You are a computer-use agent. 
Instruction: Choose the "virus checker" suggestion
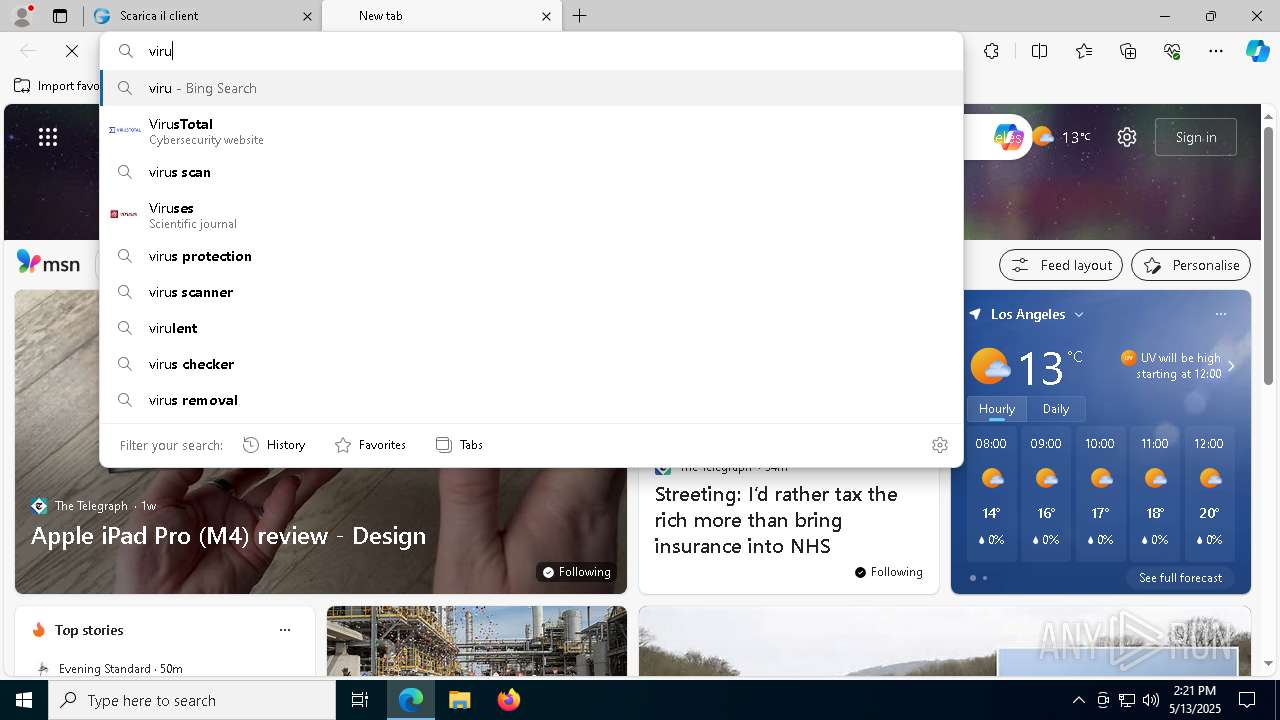pyautogui.click(x=531, y=364)
